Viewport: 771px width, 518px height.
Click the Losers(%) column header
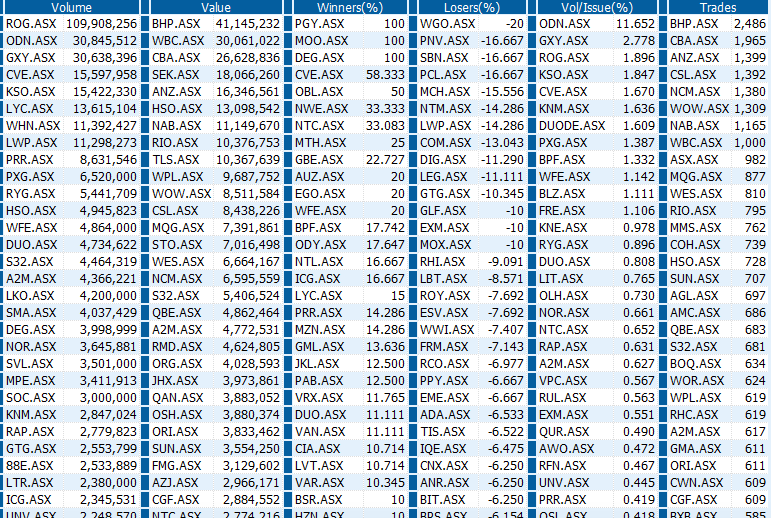(x=472, y=7)
